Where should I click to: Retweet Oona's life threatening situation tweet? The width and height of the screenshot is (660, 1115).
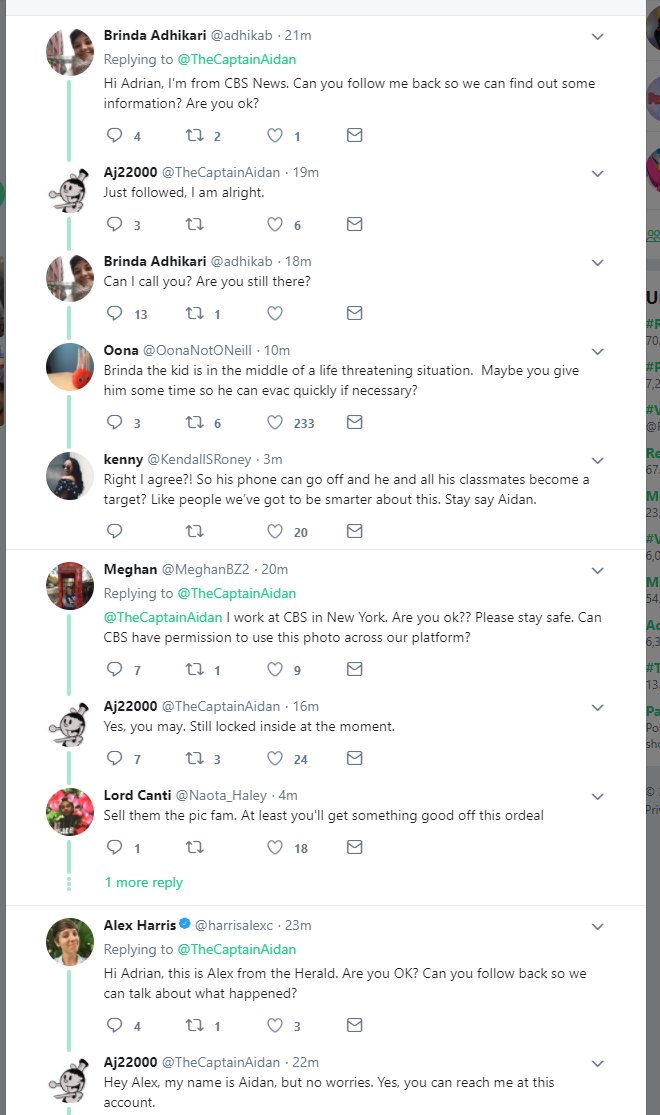pyautogui.click(x=196, y=423)
